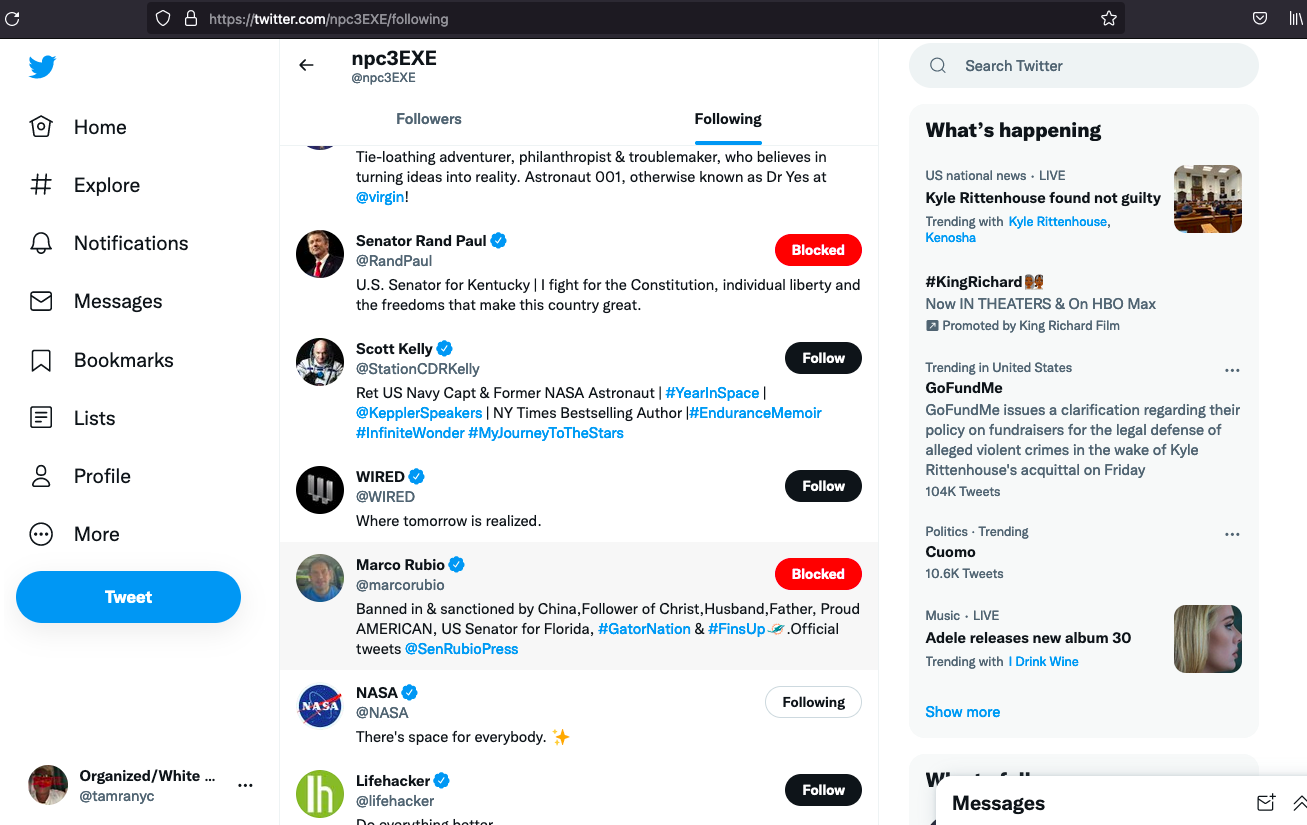1307x825 pixels.
Task: Follow Scott Kelly
Action: point(823,358)
